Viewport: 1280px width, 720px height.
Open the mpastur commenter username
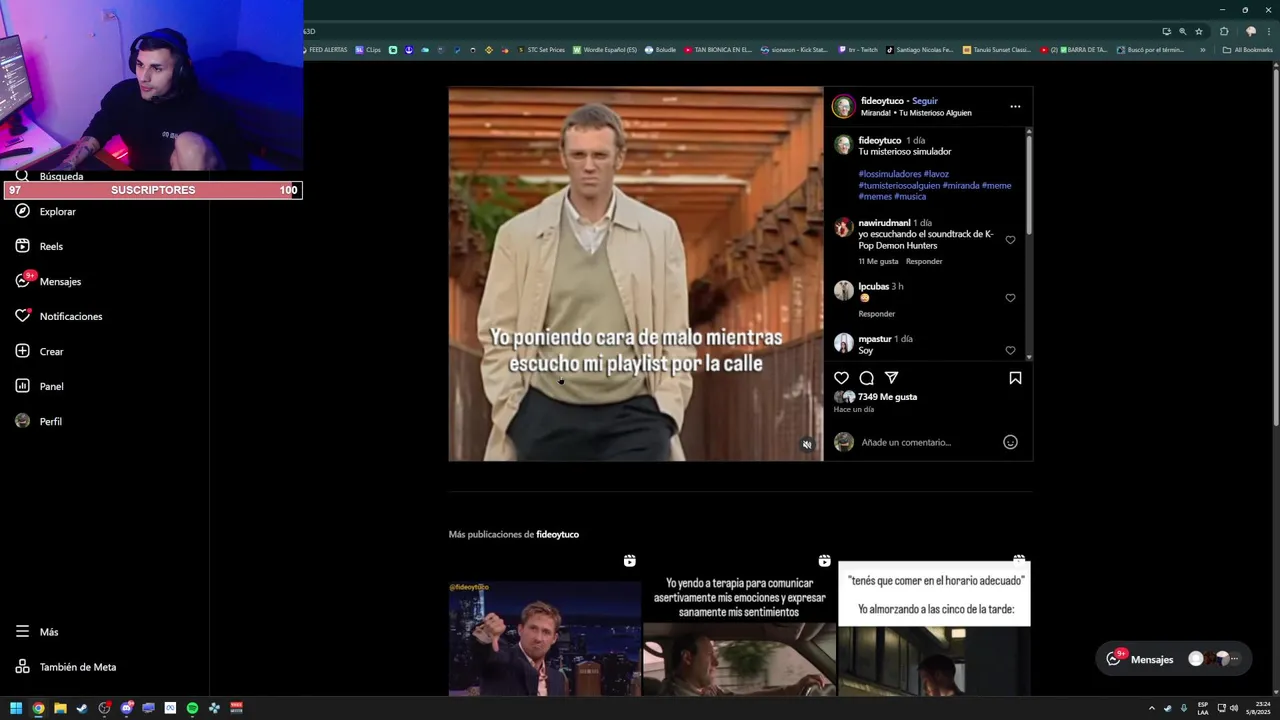(874, 339)
